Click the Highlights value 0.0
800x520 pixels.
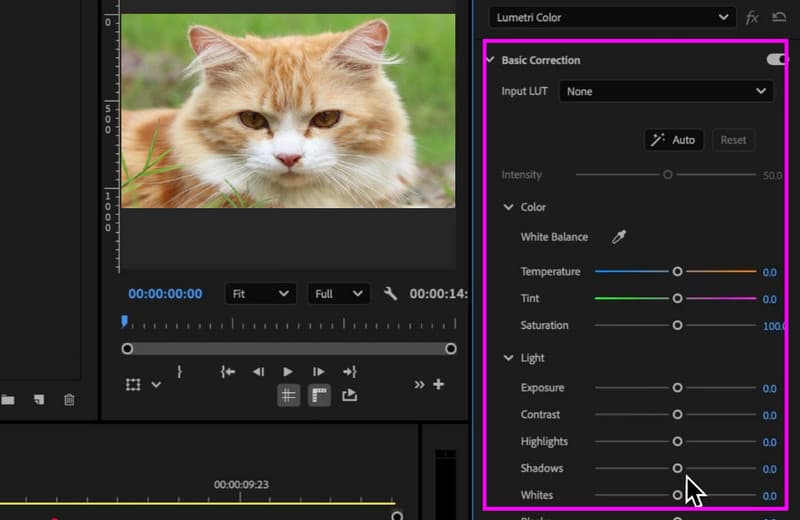[769, 442]
